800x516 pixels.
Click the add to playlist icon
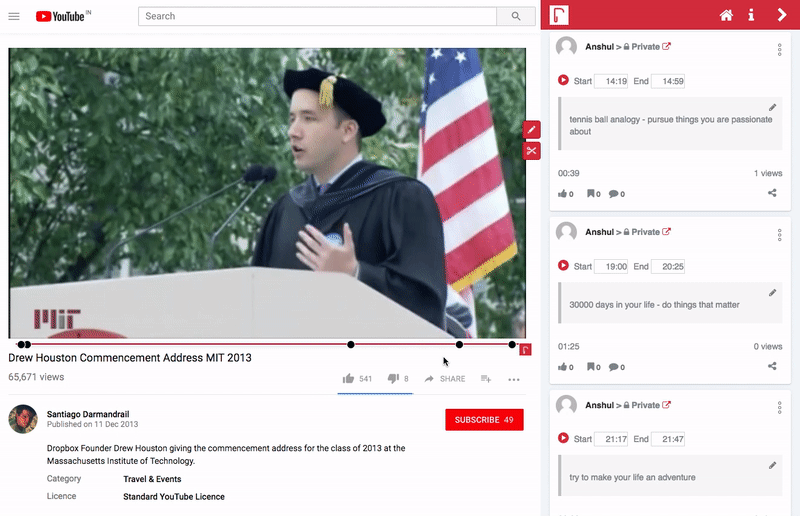pos(486,379)
